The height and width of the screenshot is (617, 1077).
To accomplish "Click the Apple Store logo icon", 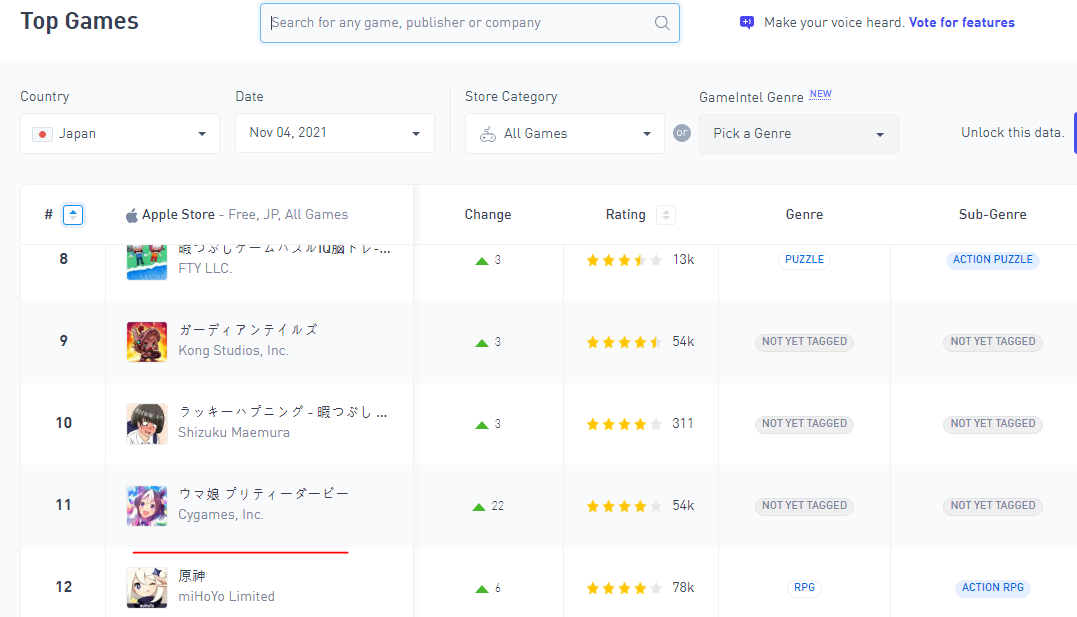I will 131,216.
